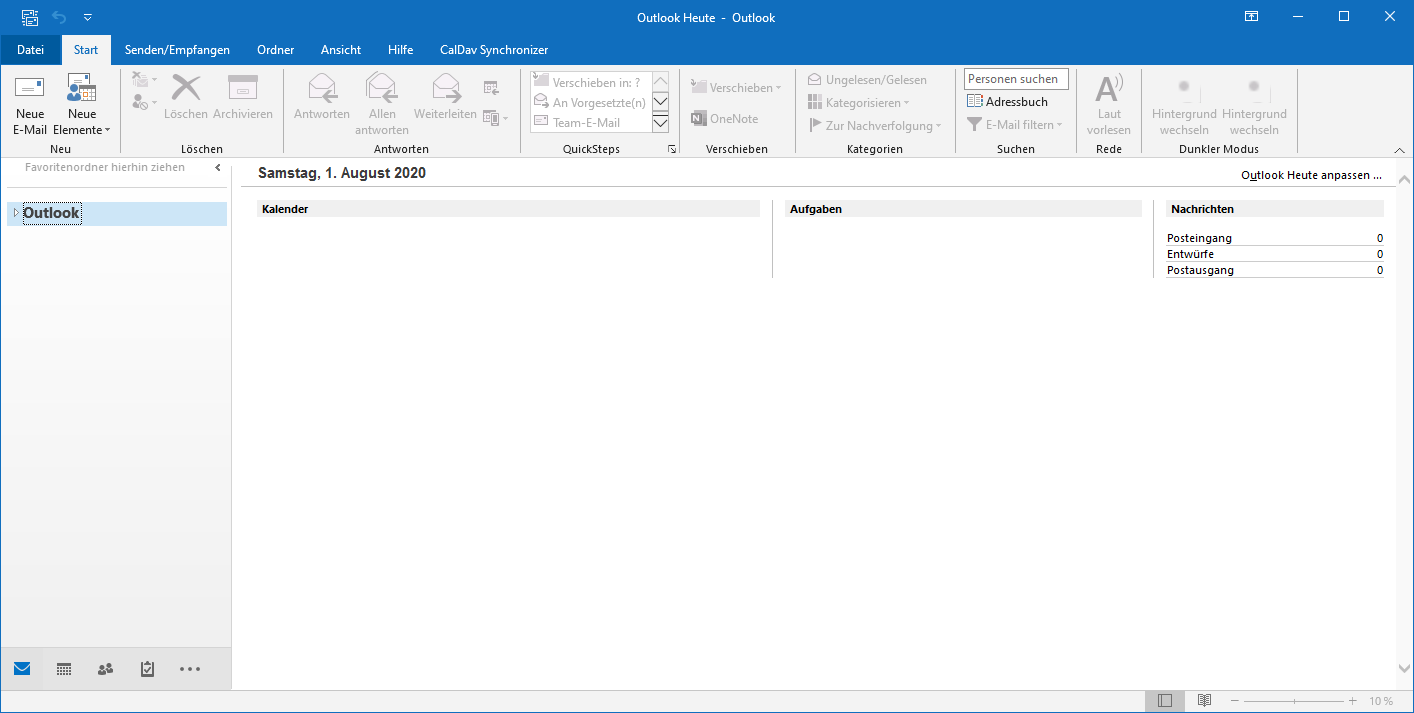Click Allen antworten in ribbon
Viewport: 1414px width, 713px height.
[x=382, y=105]
